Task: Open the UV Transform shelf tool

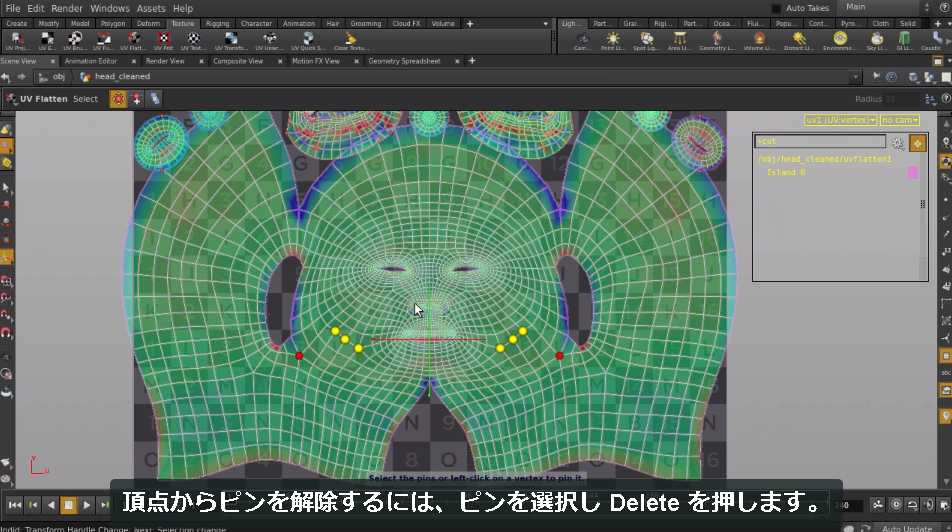Action: (231, 41)
